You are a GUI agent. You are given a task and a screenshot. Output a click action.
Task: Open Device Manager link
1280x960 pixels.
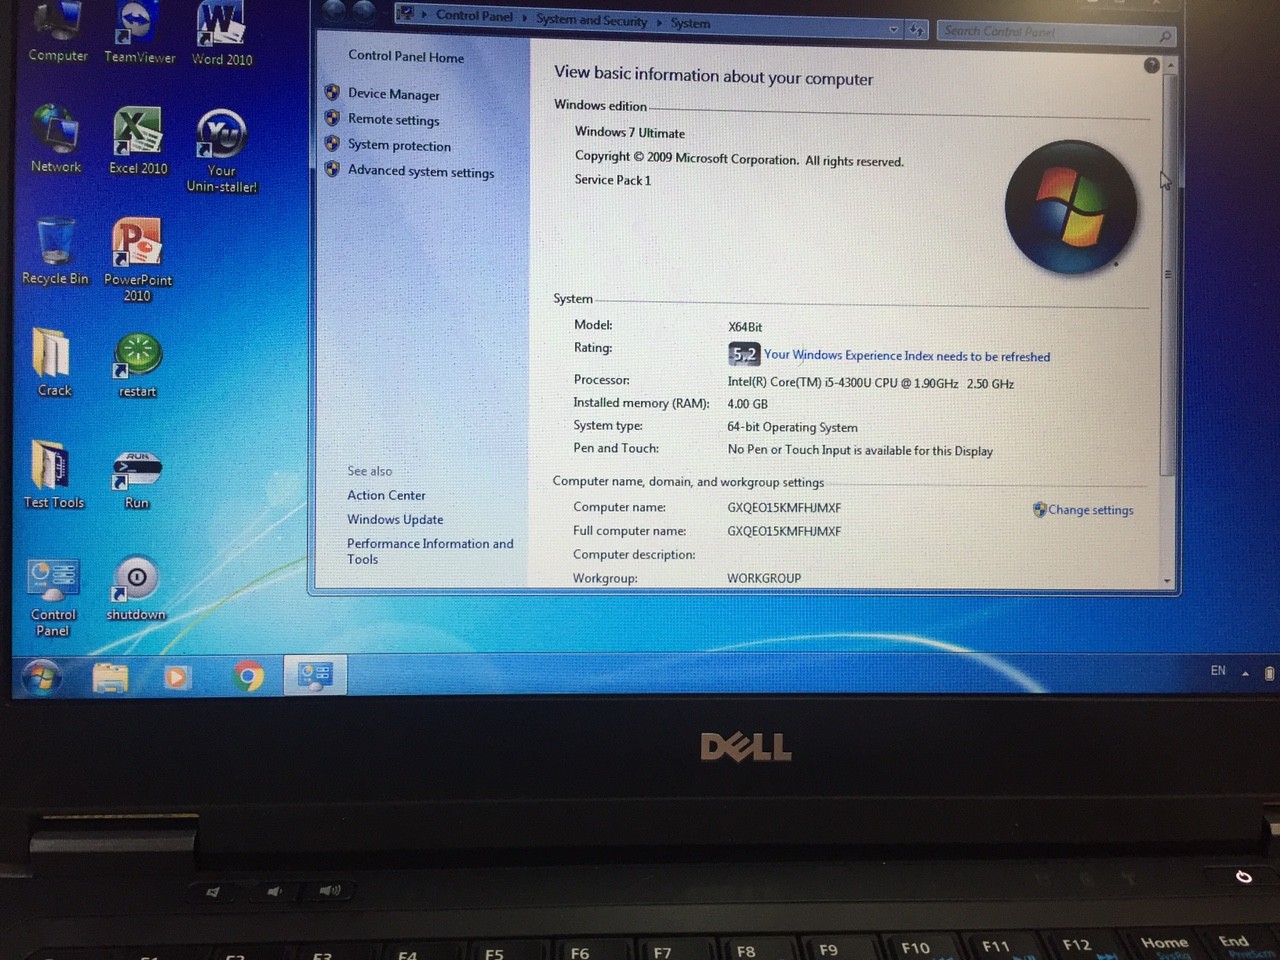[x=393, y=94]
